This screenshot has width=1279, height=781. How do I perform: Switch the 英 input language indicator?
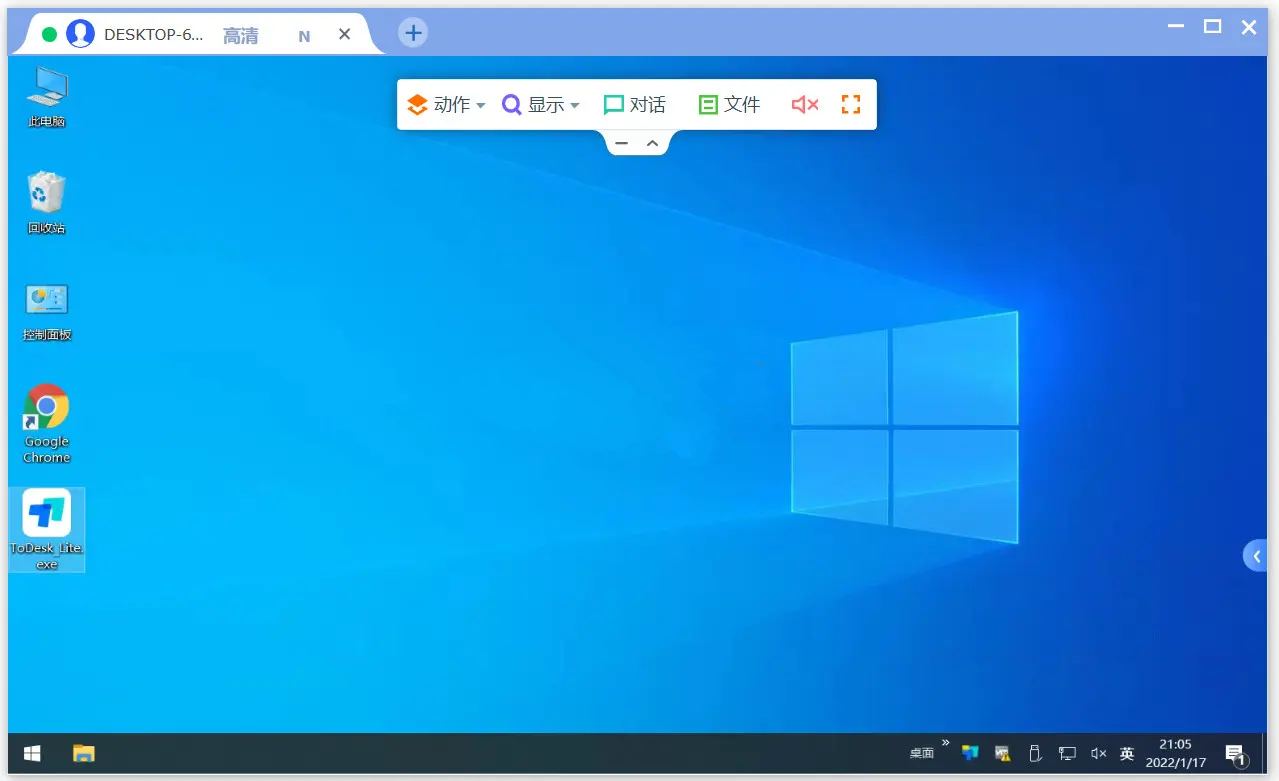[1126, 753]
